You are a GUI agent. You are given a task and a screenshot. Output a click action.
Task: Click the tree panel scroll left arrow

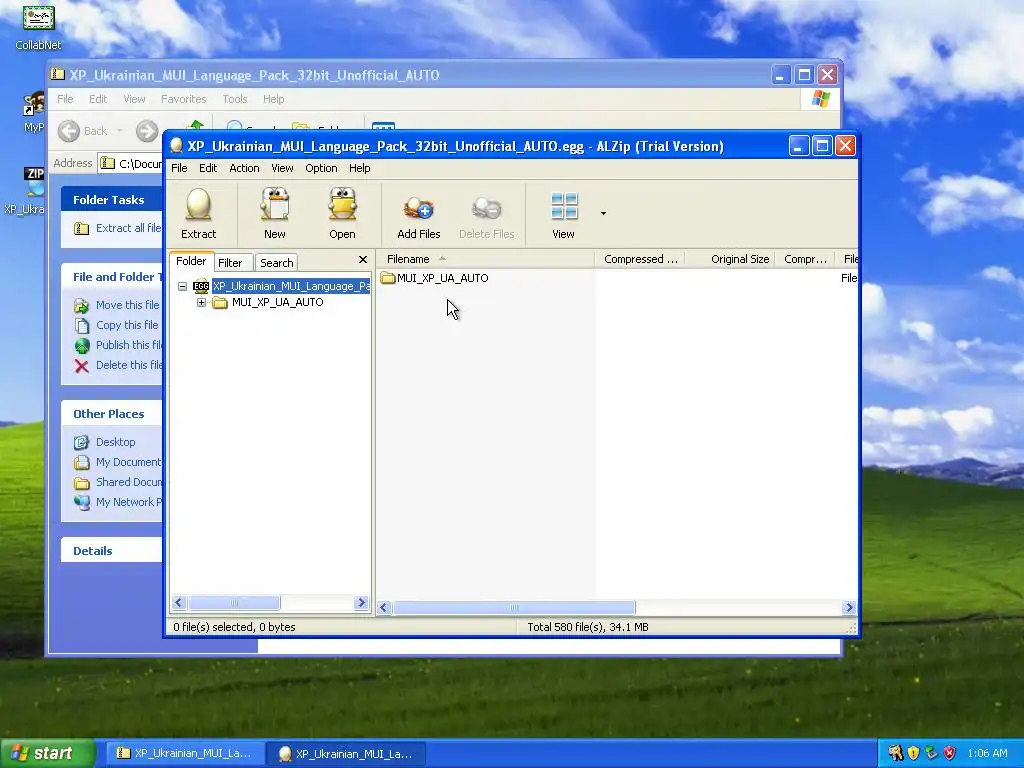point(179,603)
